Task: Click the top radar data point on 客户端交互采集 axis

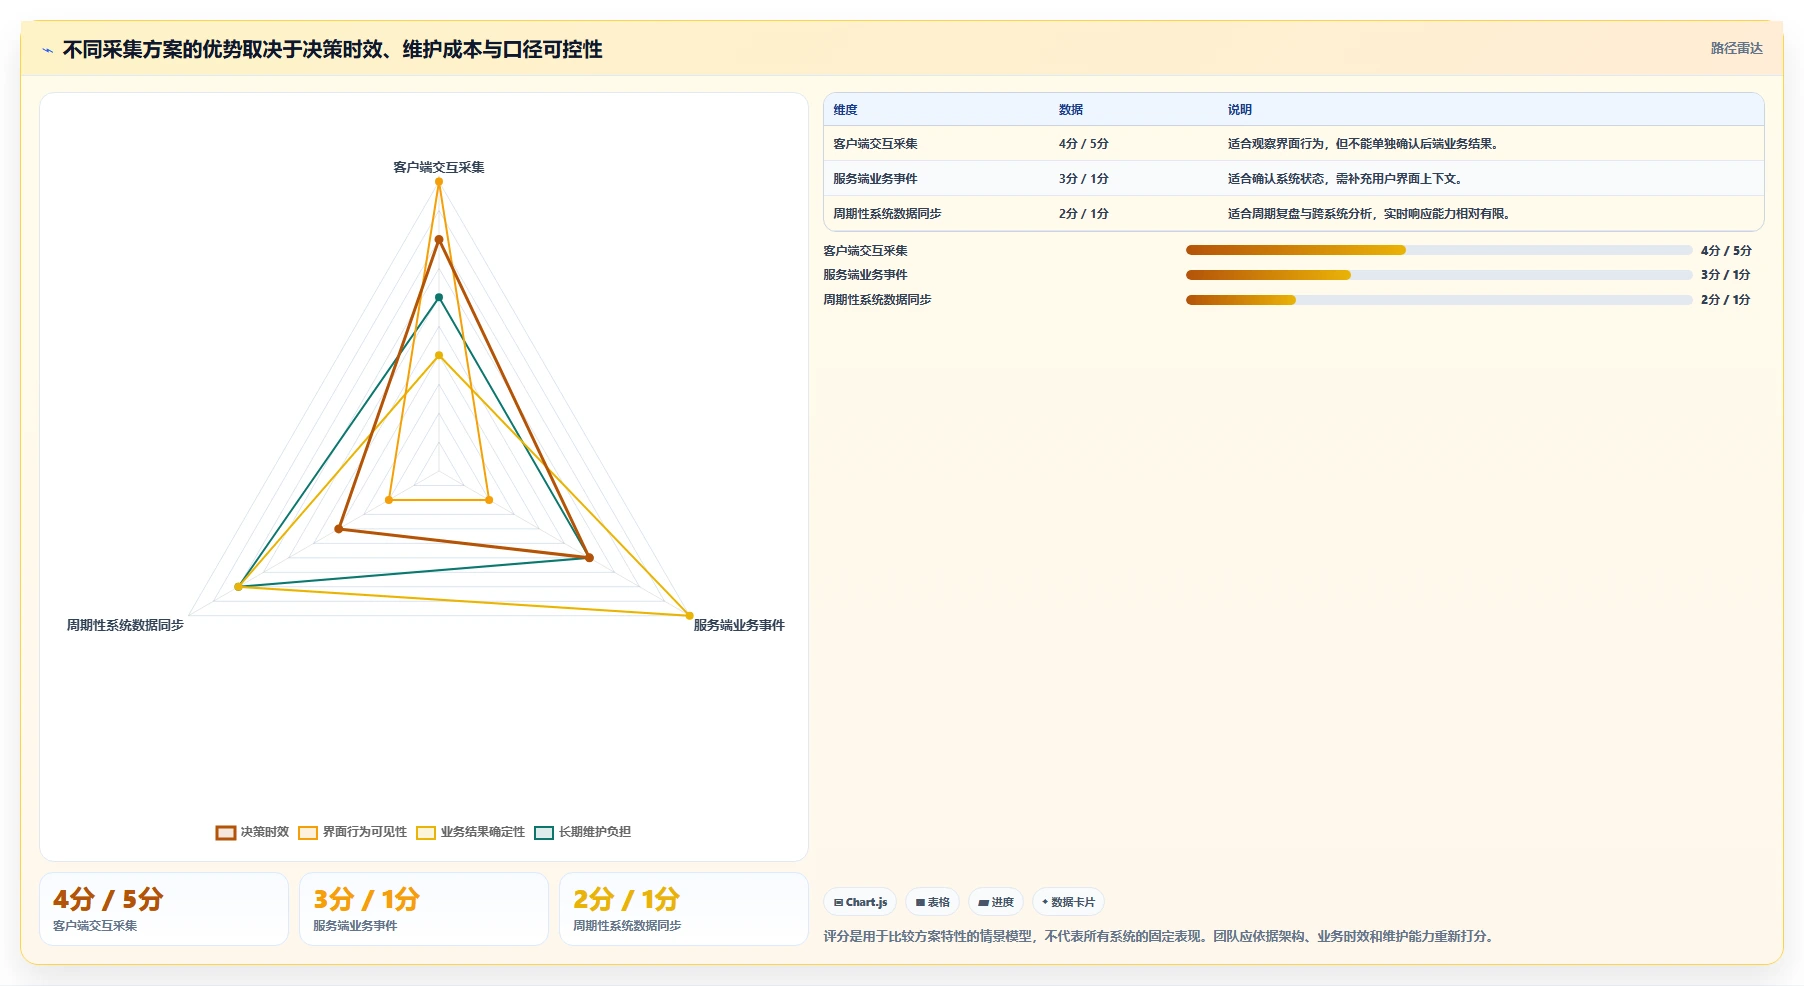Action: click(x=439, y=182)
